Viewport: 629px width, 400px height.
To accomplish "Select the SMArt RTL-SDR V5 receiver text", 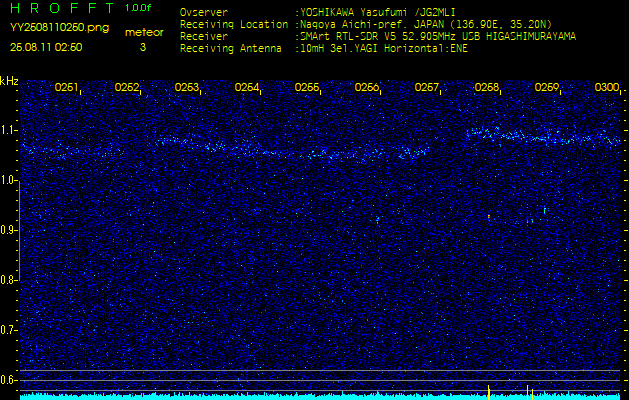I will (x=438, y=37).
